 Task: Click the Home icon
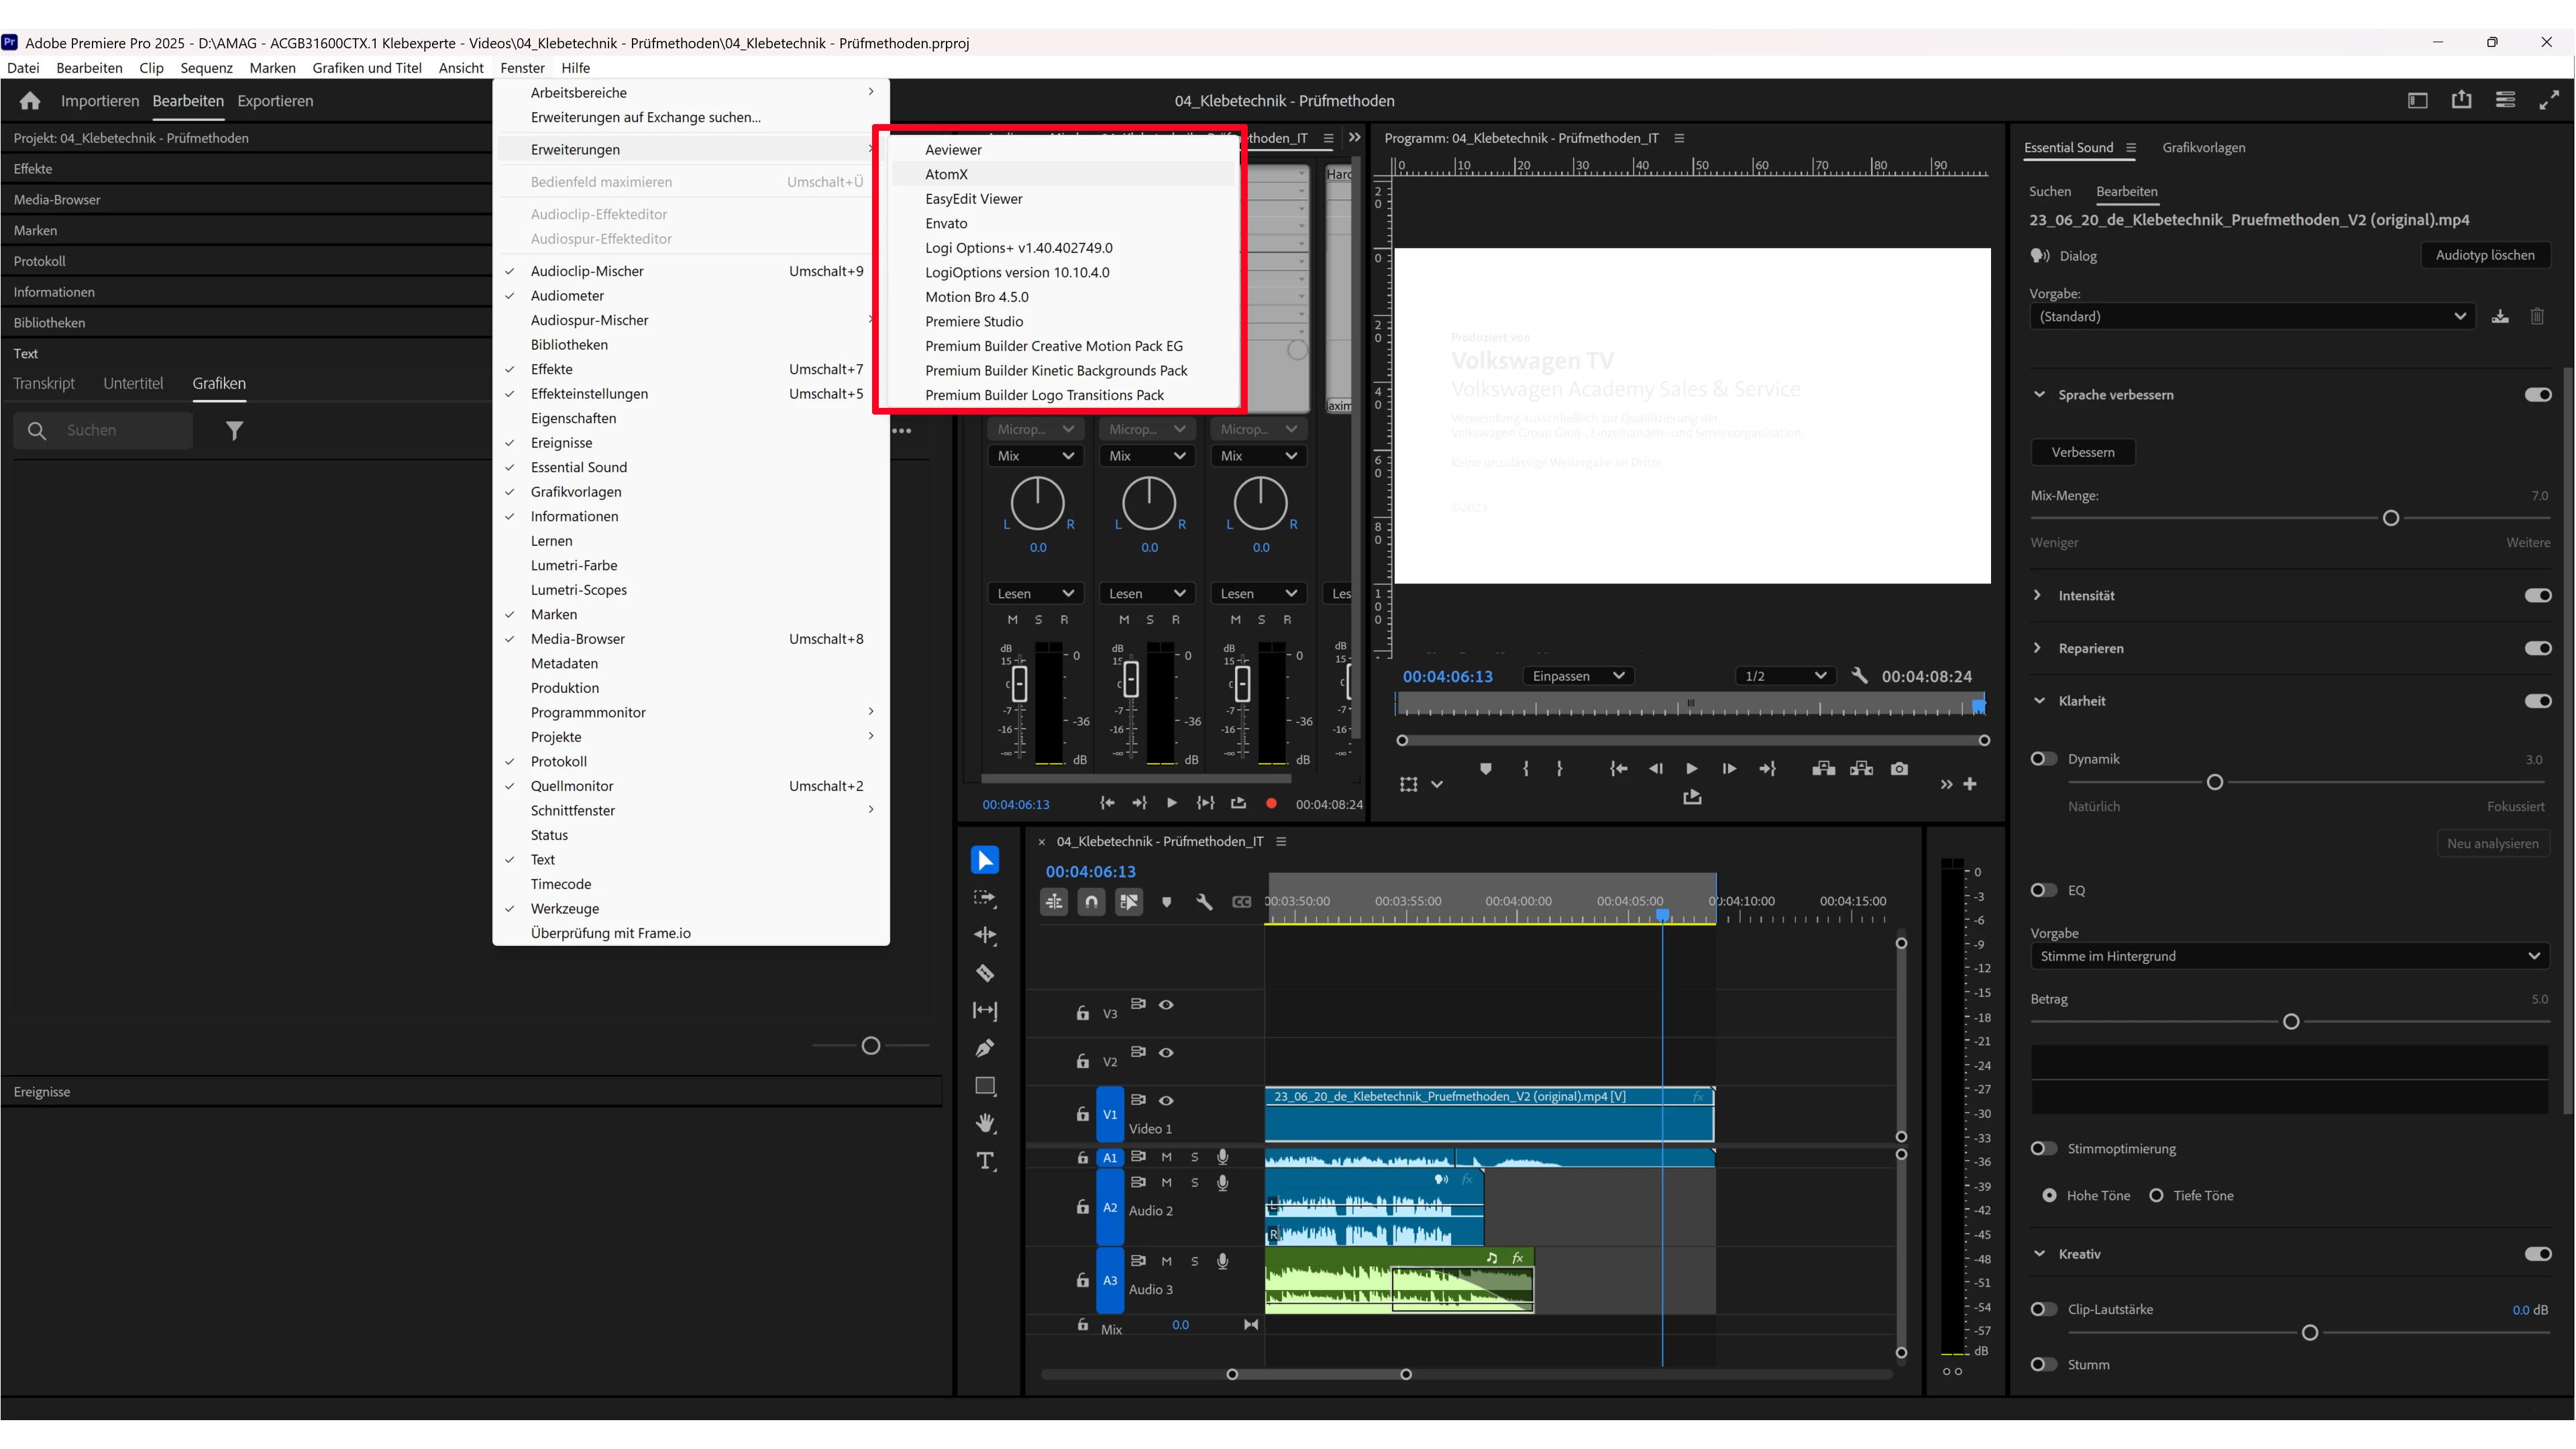pyautogui.click(x=30, y=101)
